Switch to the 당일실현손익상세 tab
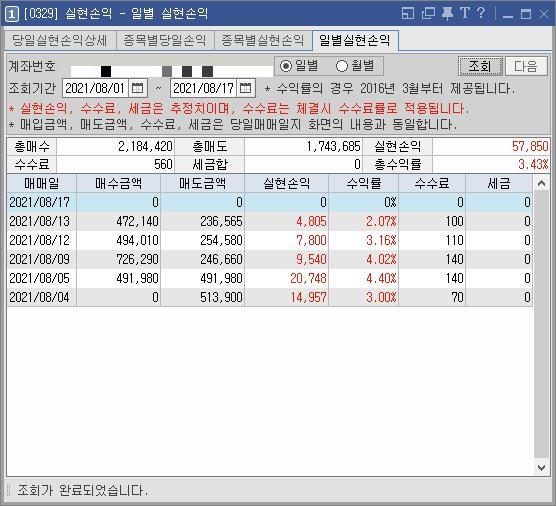This screenshot has height=506, width=556. 60,40
